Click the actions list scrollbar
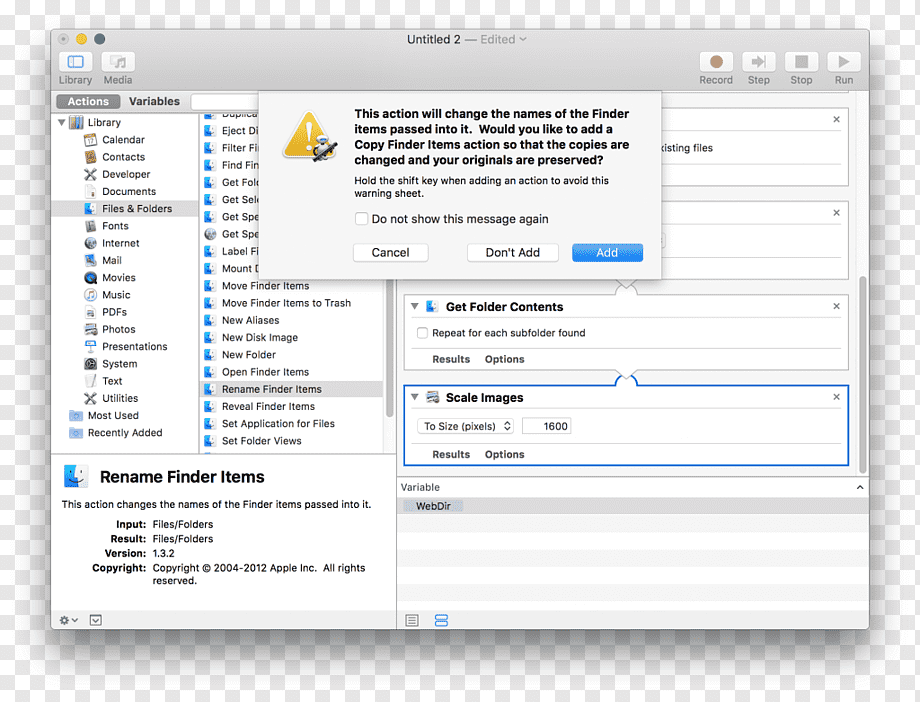920x702 pixels. point(388,348)
